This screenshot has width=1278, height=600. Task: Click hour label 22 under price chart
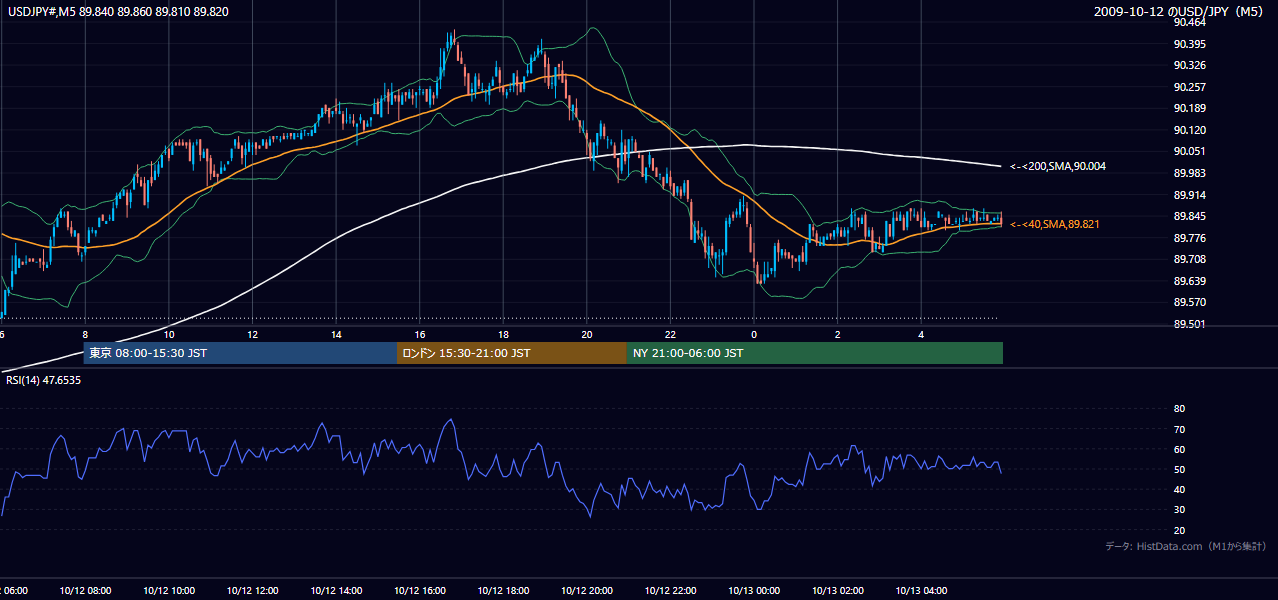tap(670, 334)
